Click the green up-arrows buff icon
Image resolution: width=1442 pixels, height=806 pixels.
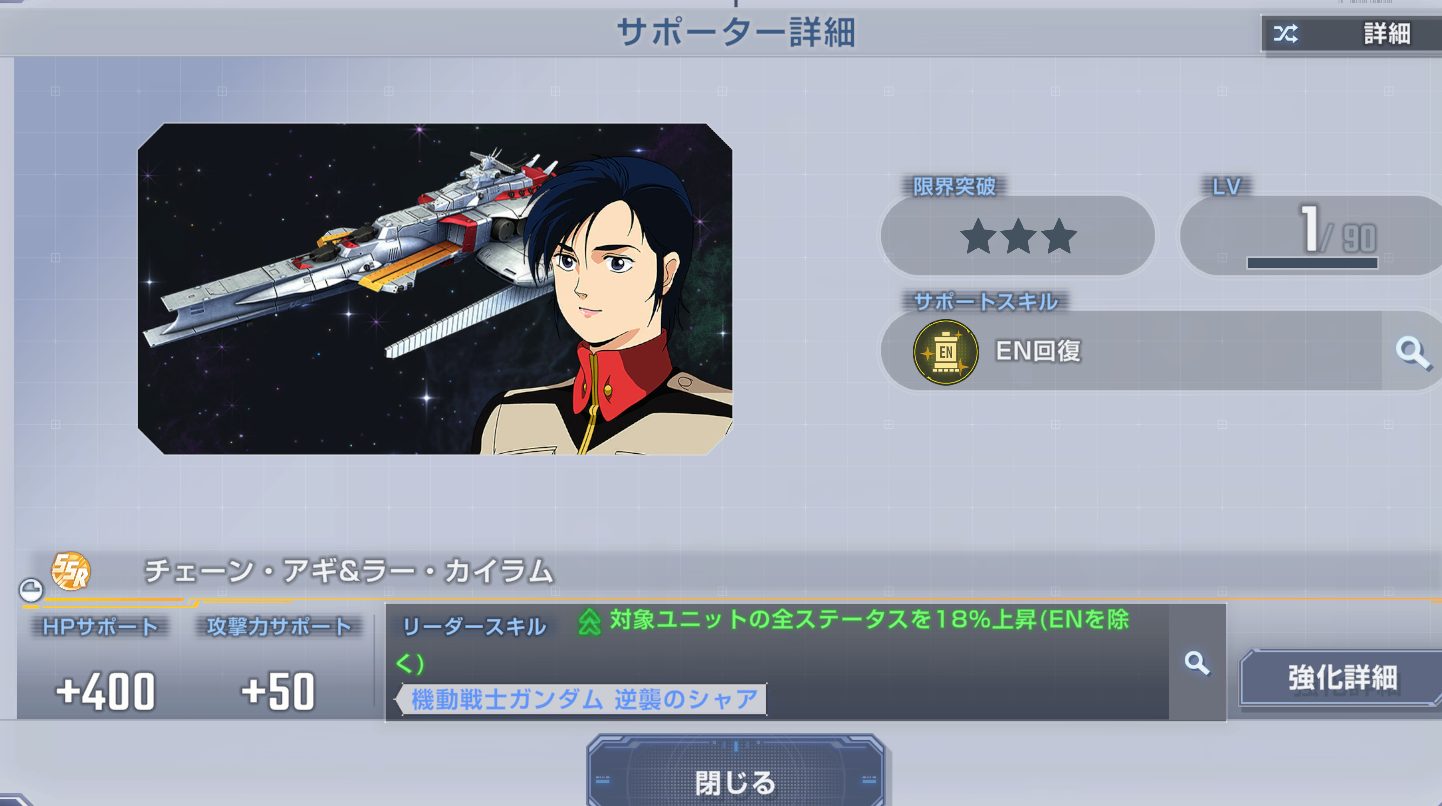click(589, 623)
